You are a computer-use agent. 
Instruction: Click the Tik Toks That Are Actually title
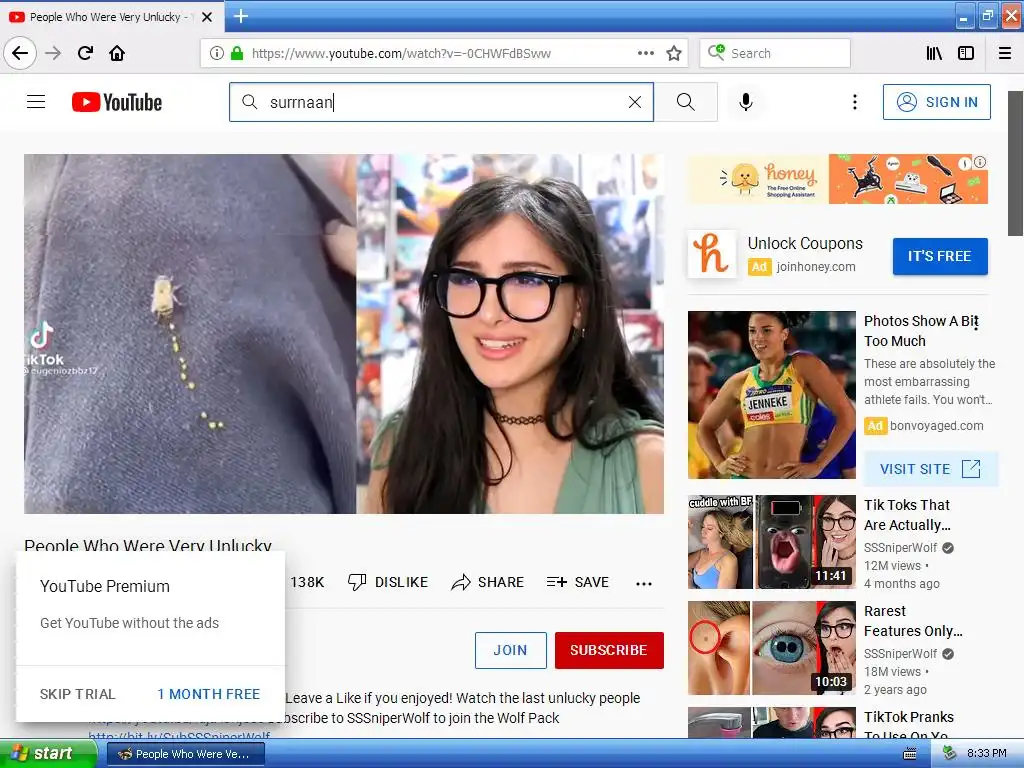907,515
